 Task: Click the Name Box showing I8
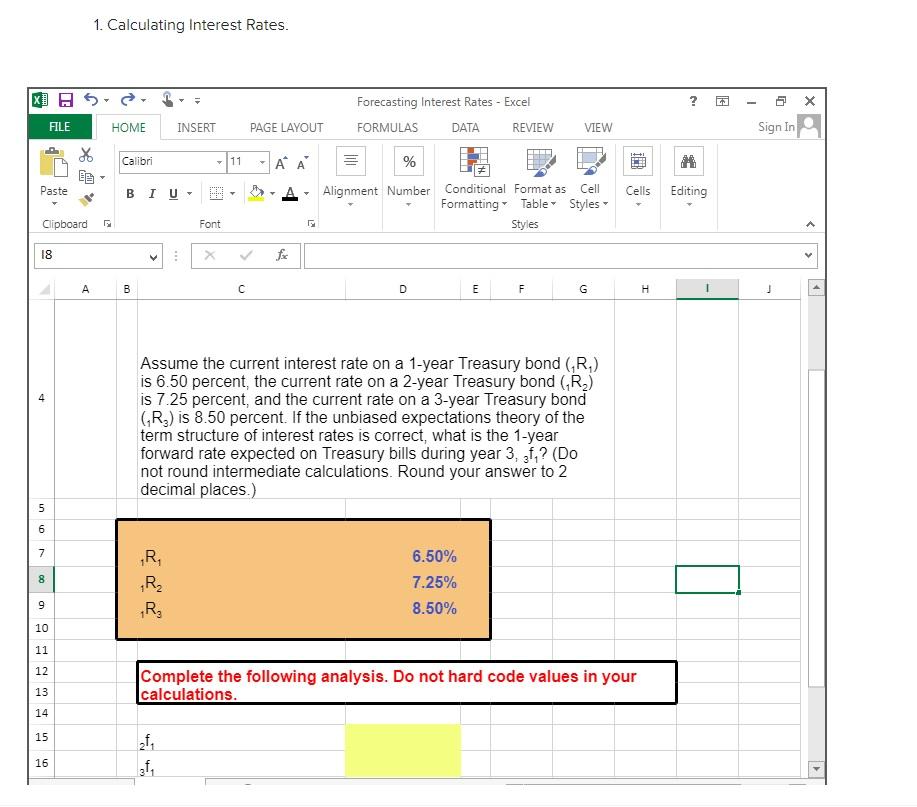coord(90,256)
